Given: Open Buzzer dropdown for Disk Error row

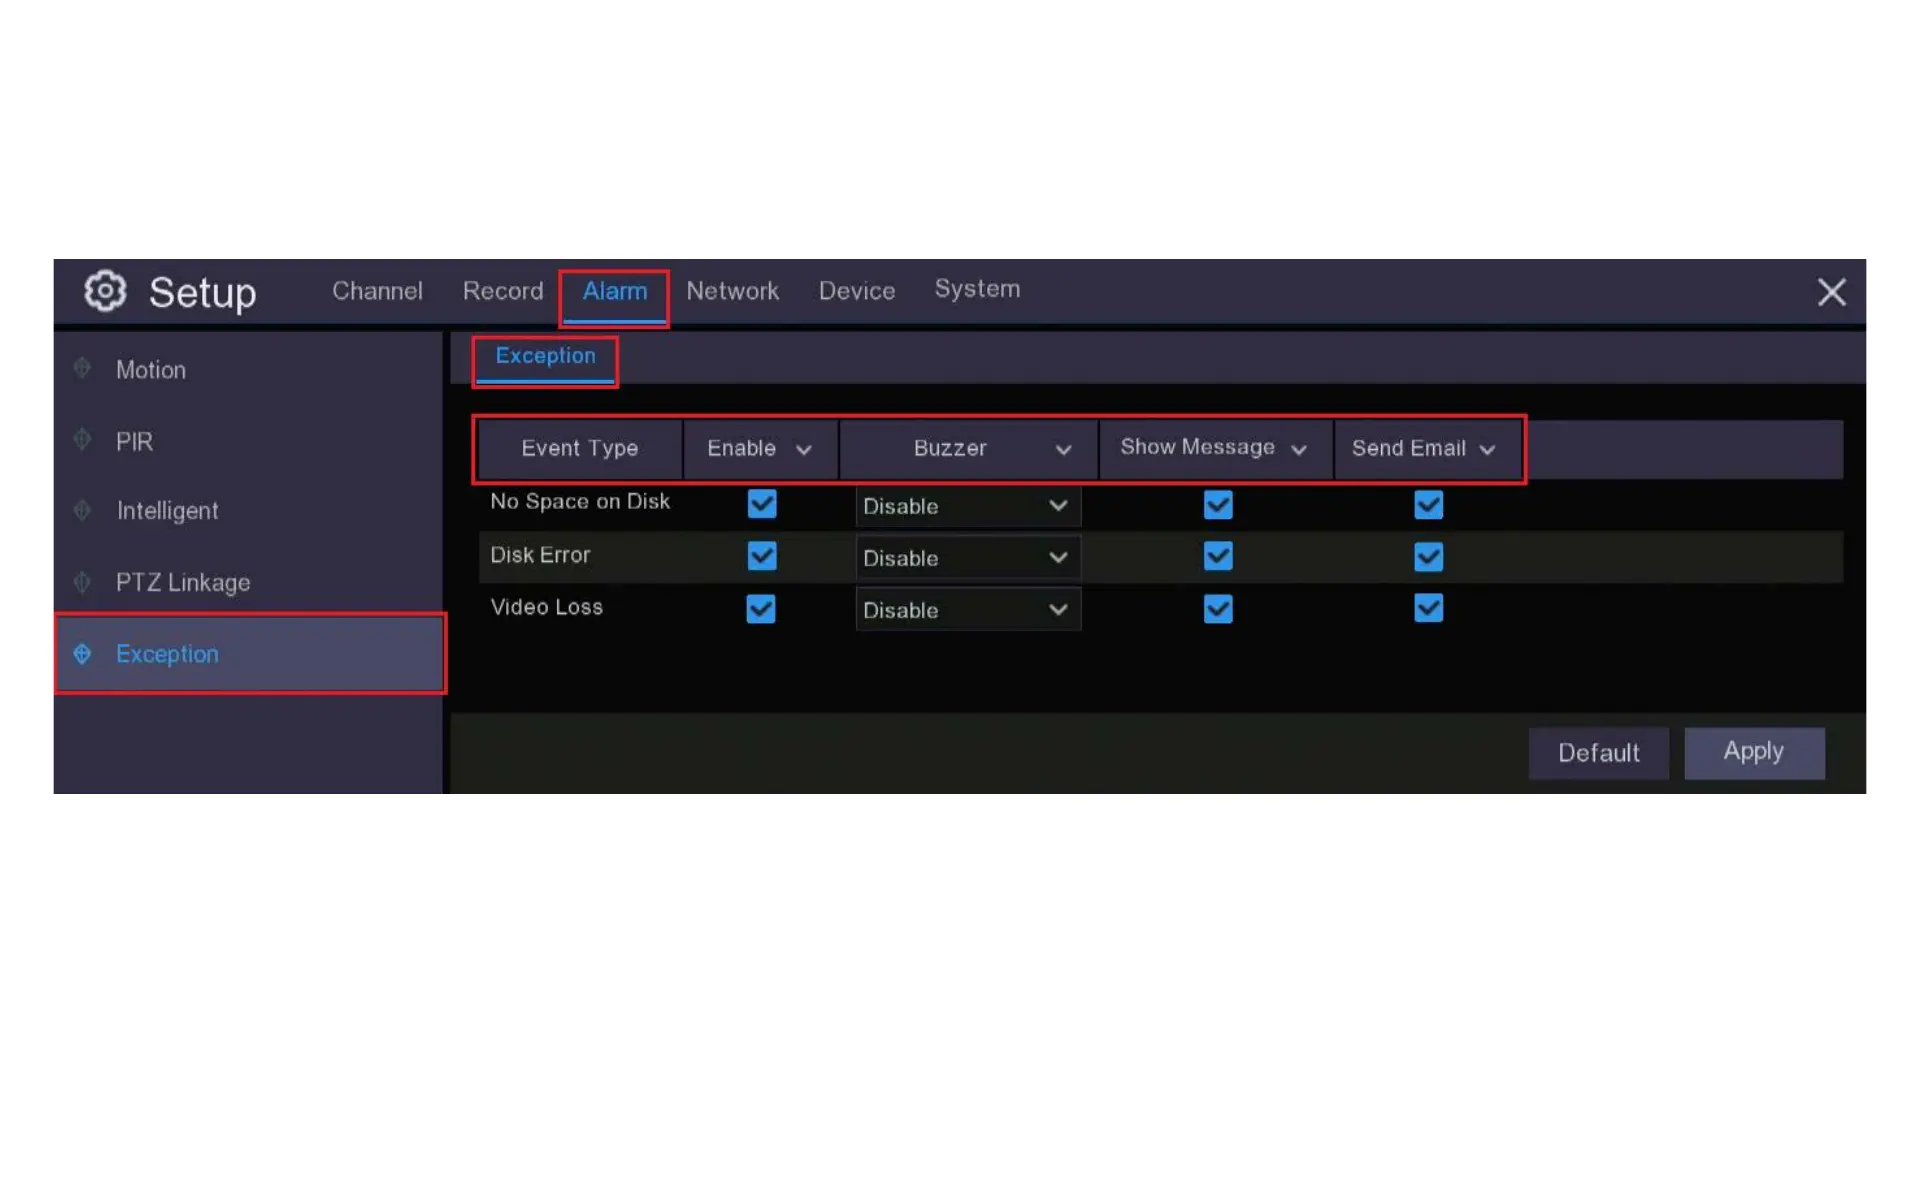Looking at the screenshot, I should [967, 558].
